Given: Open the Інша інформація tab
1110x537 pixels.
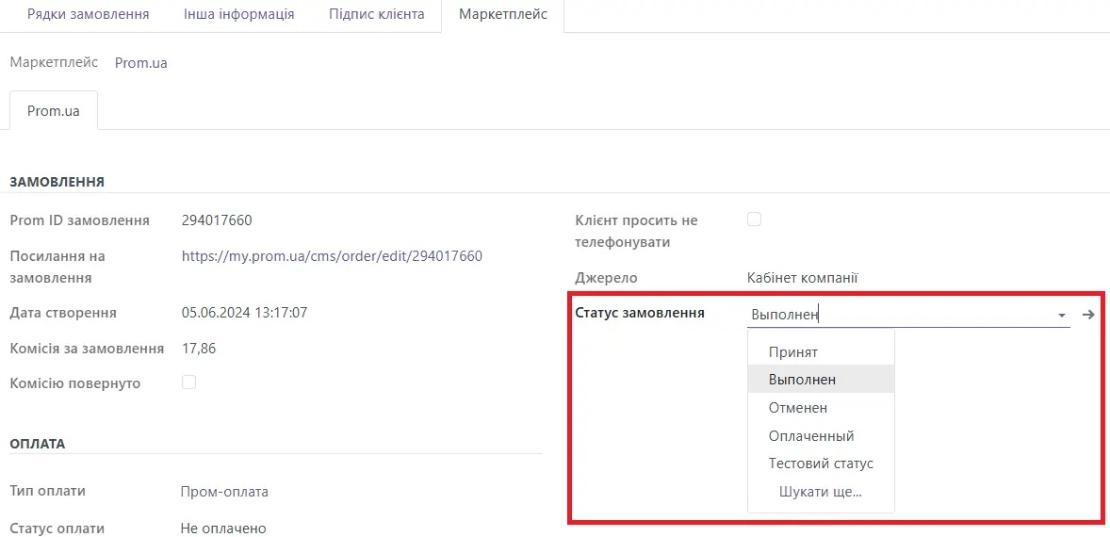Looking at the screenshot, I should 238,15.
